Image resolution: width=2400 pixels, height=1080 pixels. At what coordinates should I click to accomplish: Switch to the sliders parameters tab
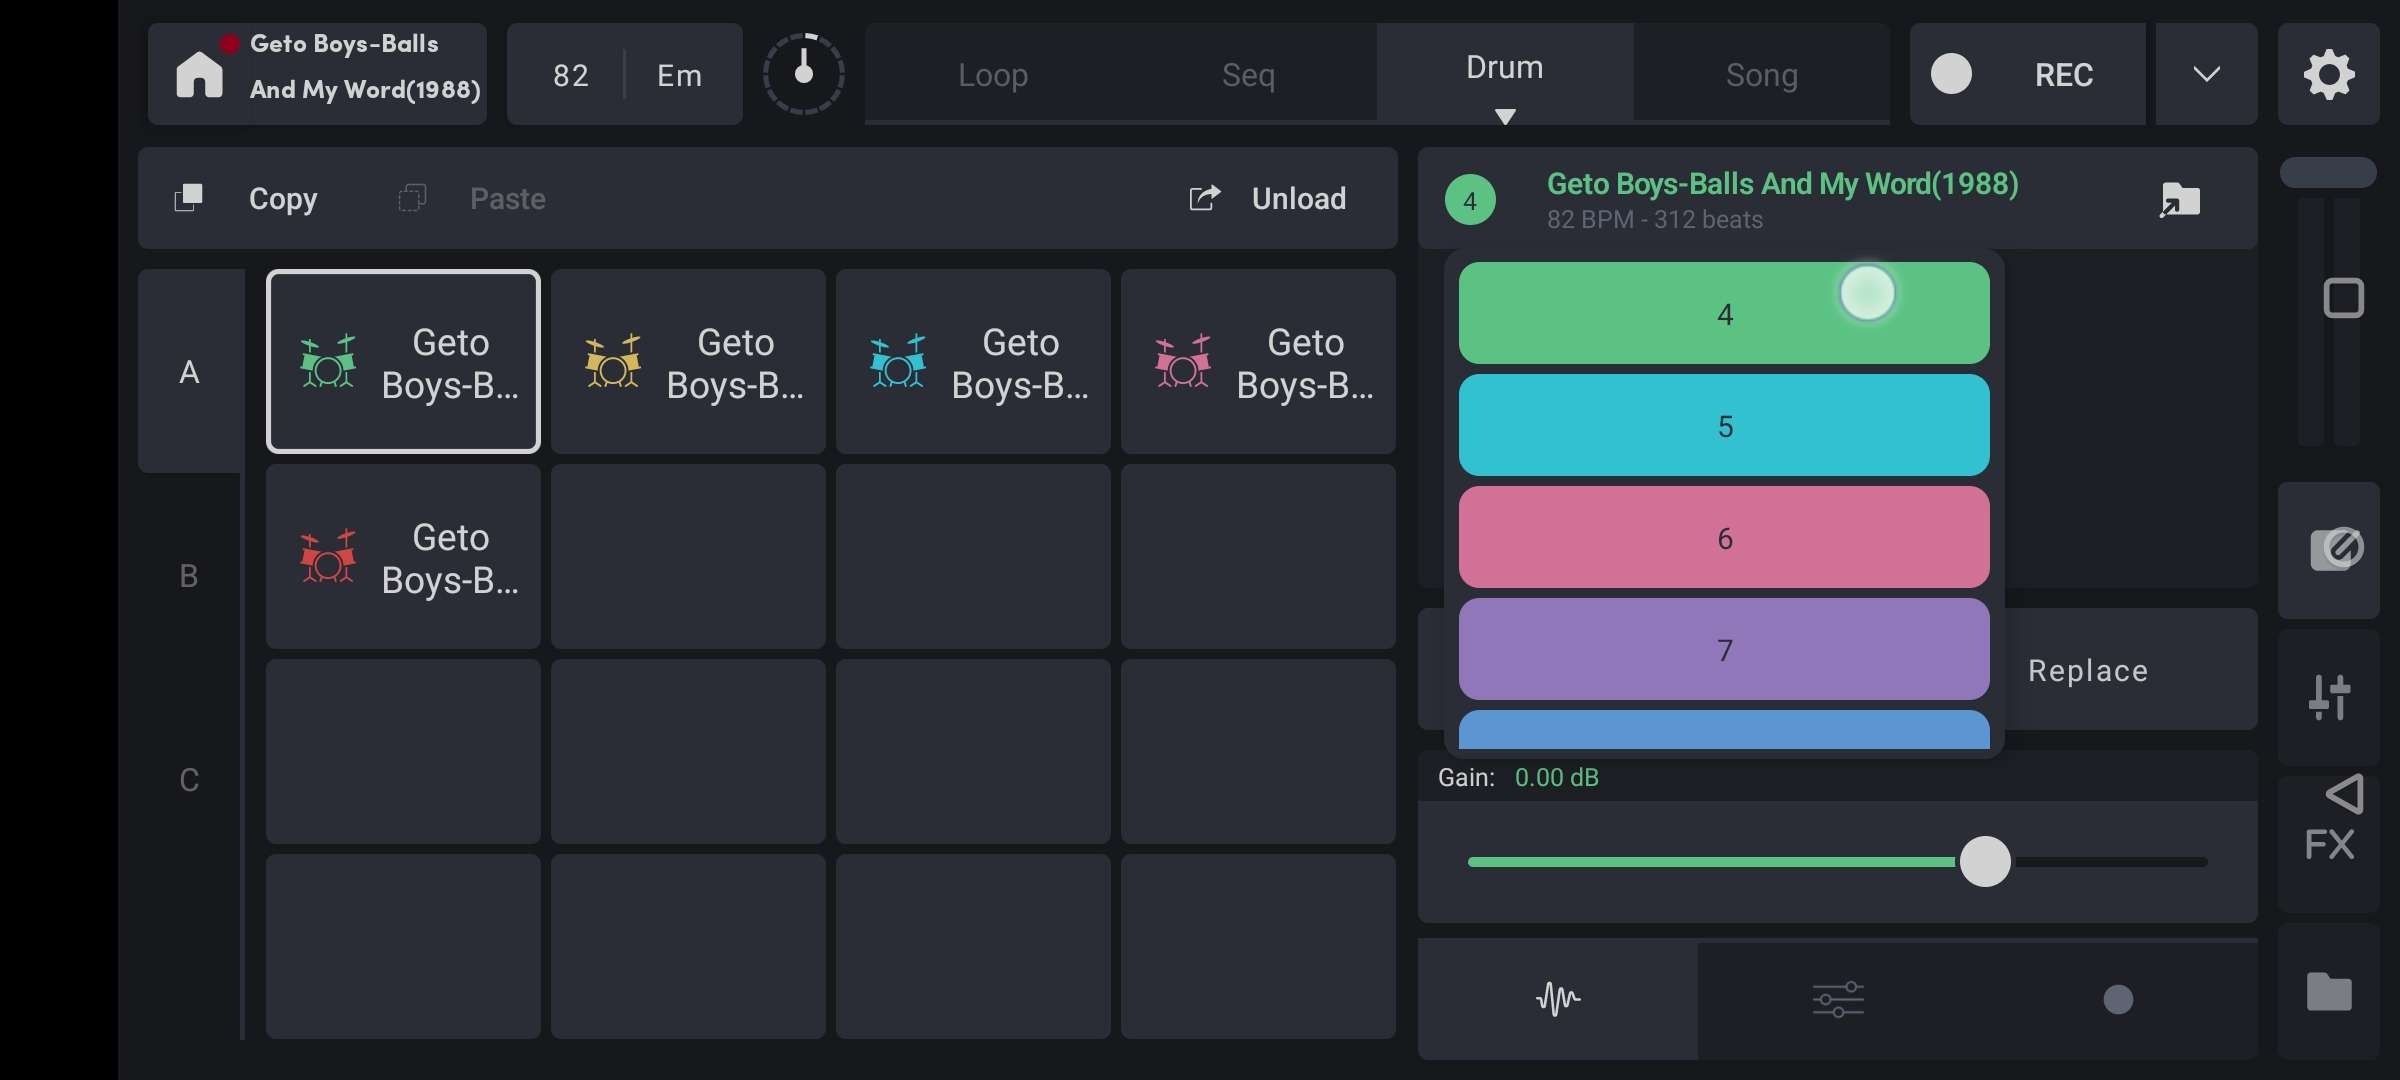[1838, 999]
